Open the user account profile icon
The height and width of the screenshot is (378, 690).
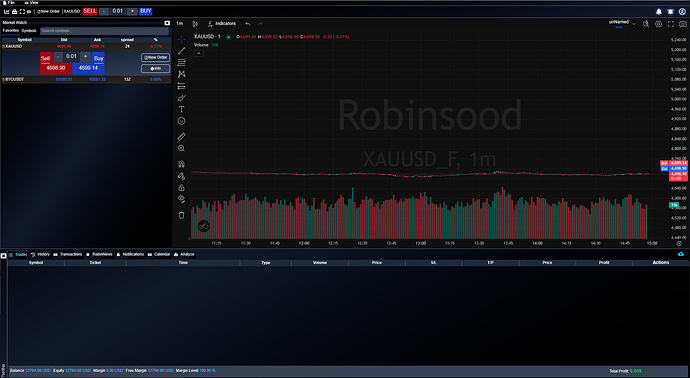[x=682, y=12]
